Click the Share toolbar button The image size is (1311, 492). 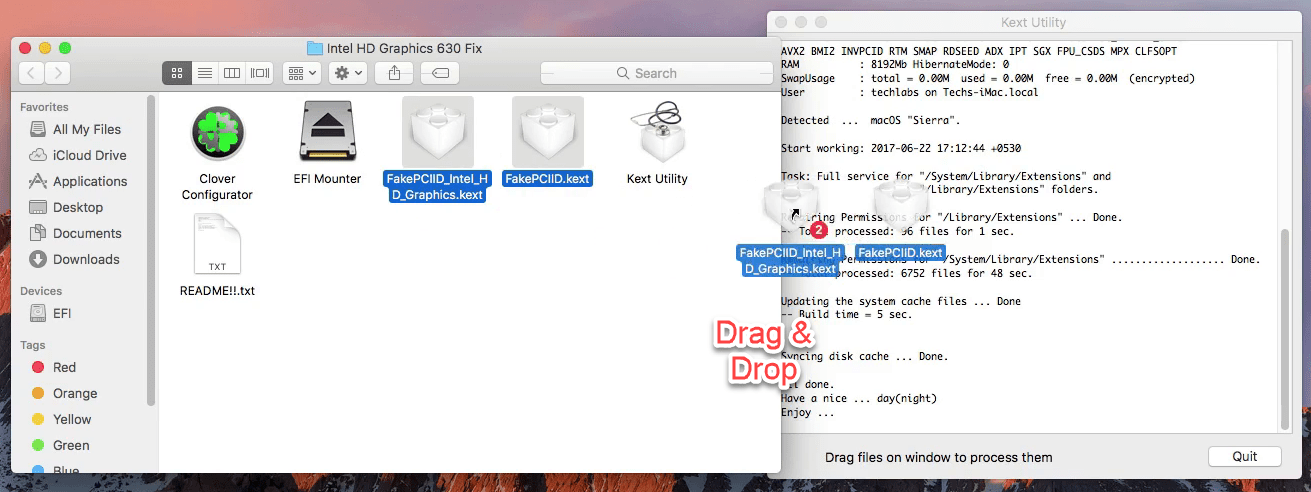(x=394, y=73)
